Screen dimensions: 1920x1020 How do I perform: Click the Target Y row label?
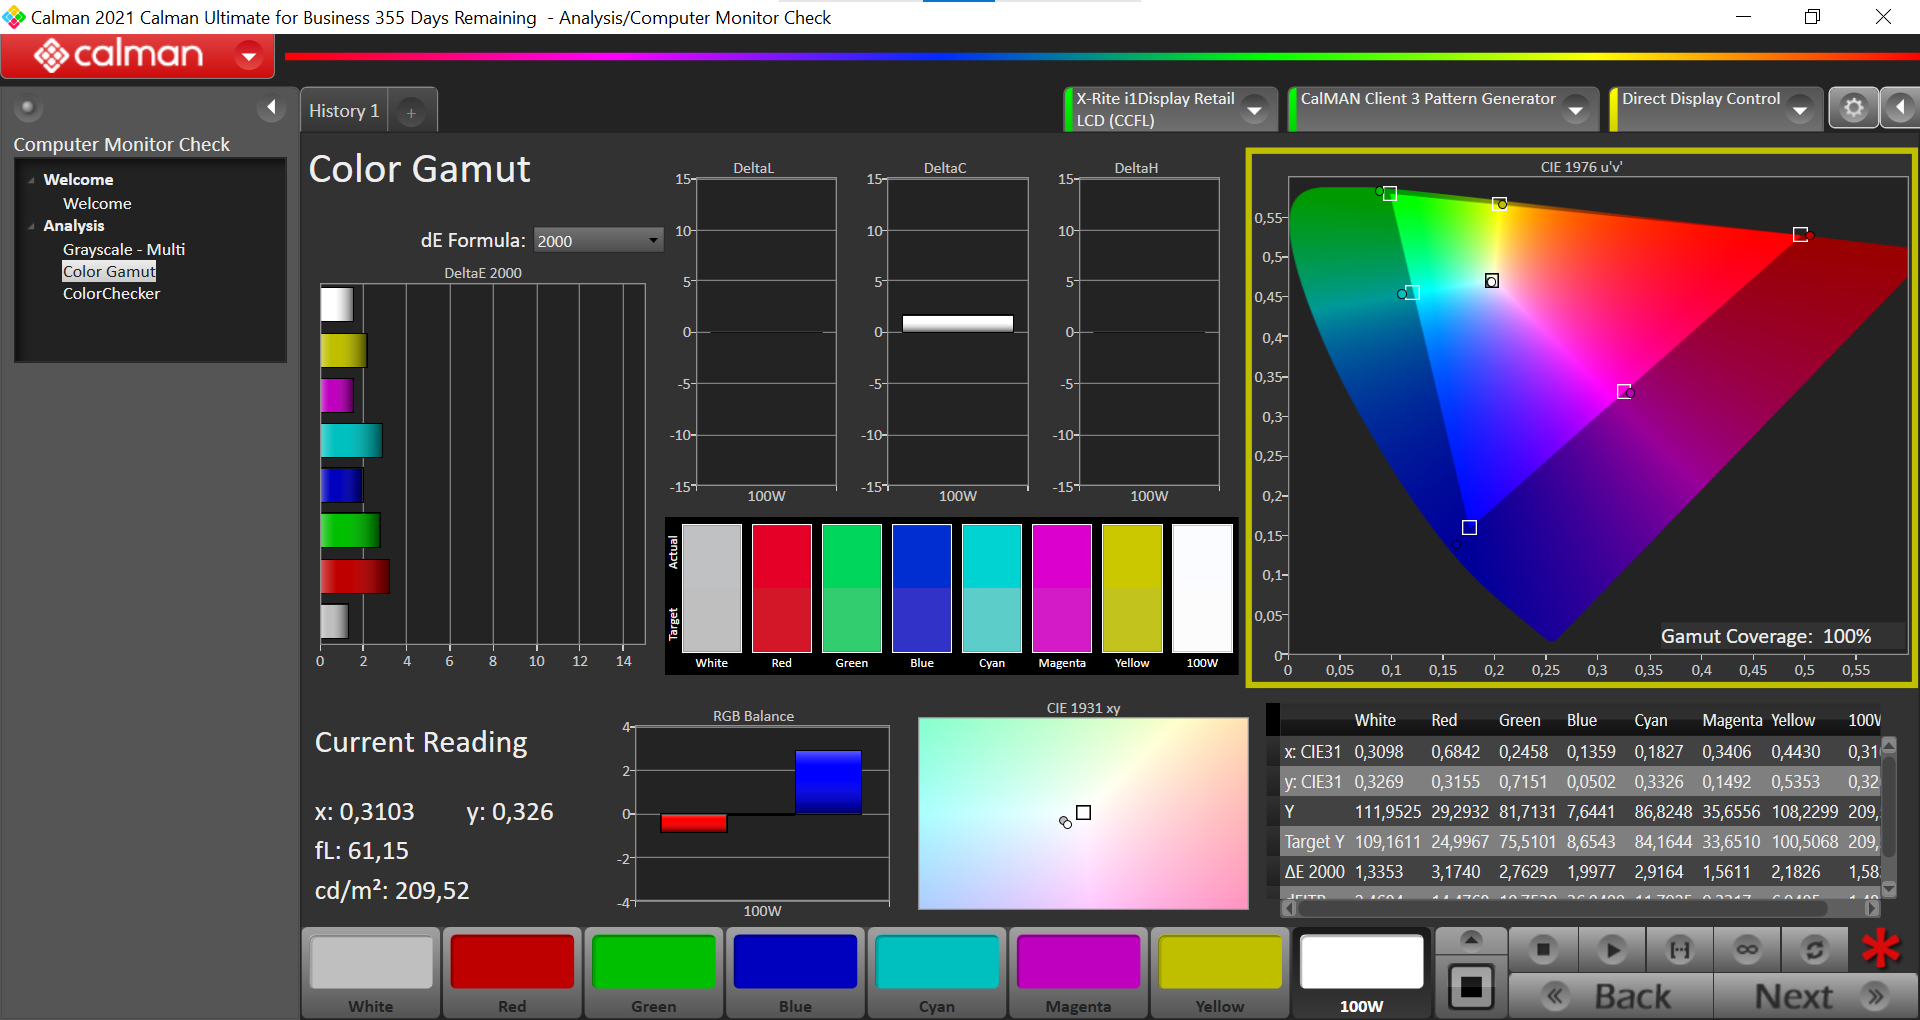click(1314, 842)
